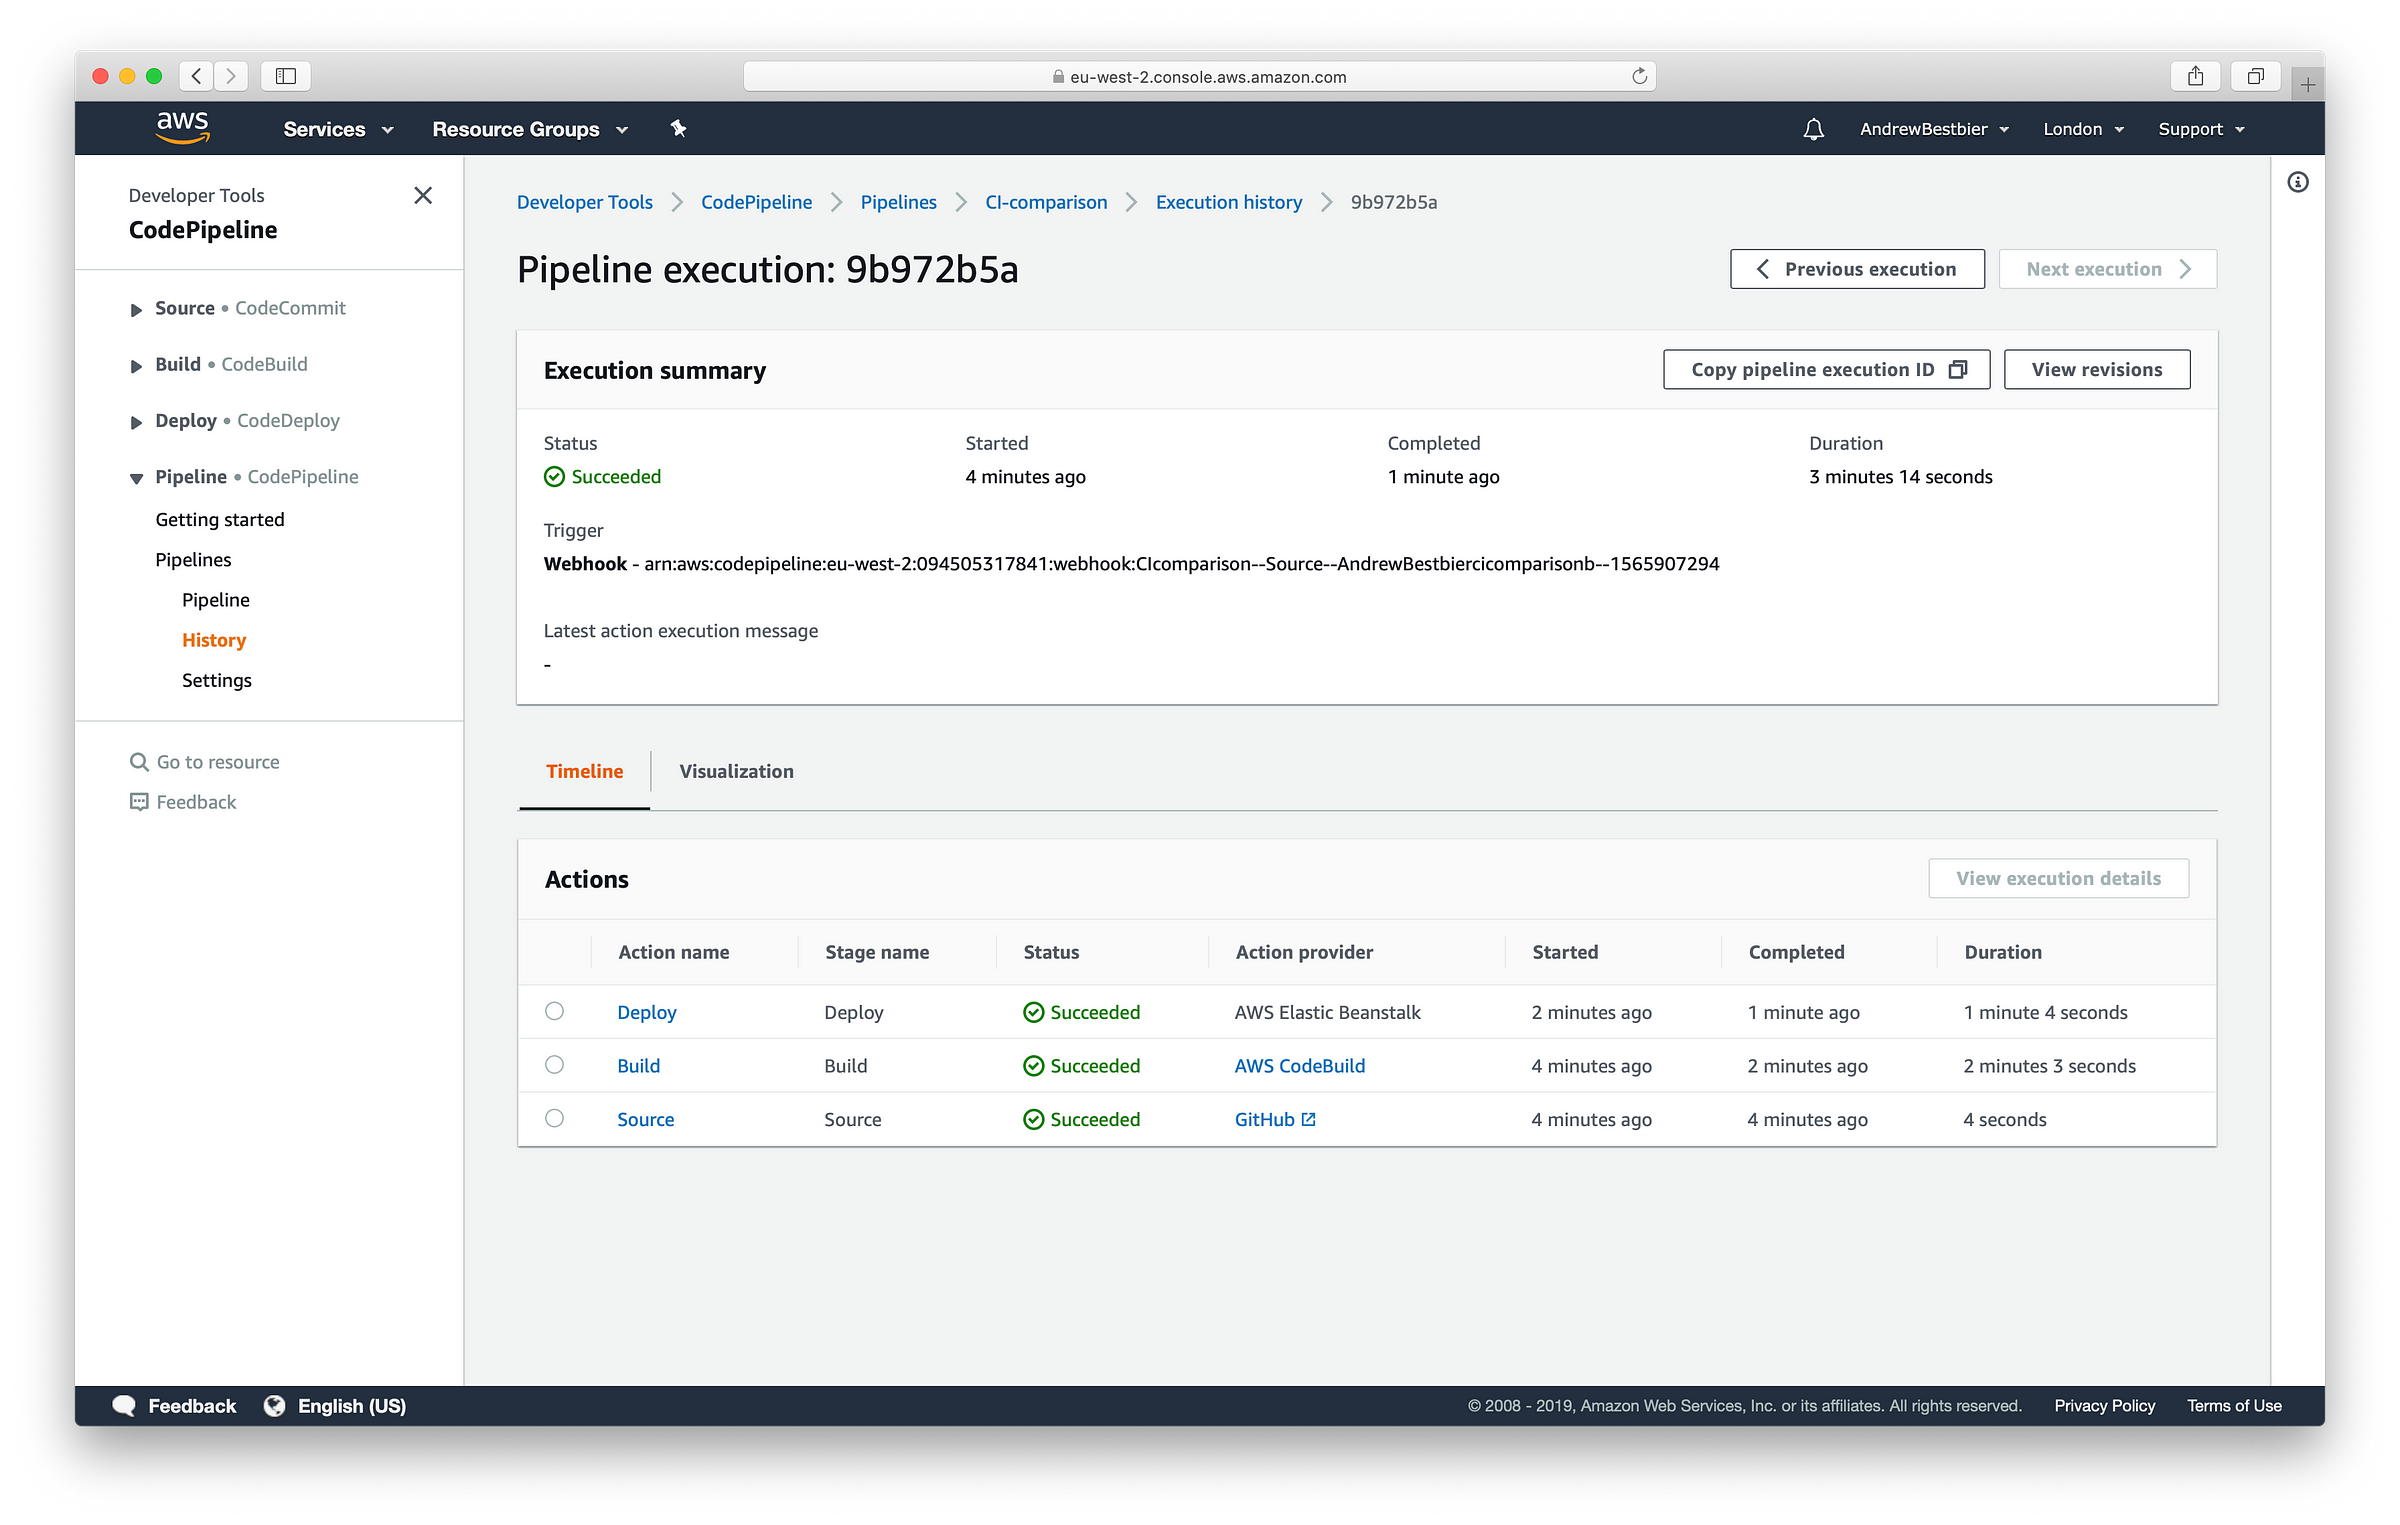Click Next execution button
Image resolution: width=2400 pixels, height=1525 pixels.
click(x=2108, y=269)
